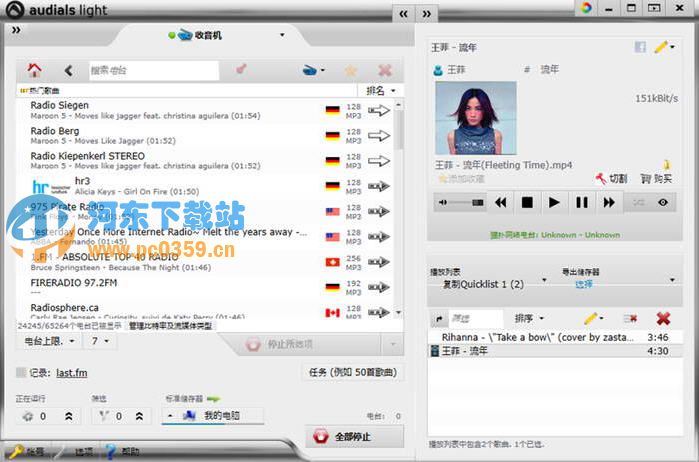Toggle shuffle playback mode
Viewport: 699px width, 462px height.
pyautogui.click(x=639, y=202)
